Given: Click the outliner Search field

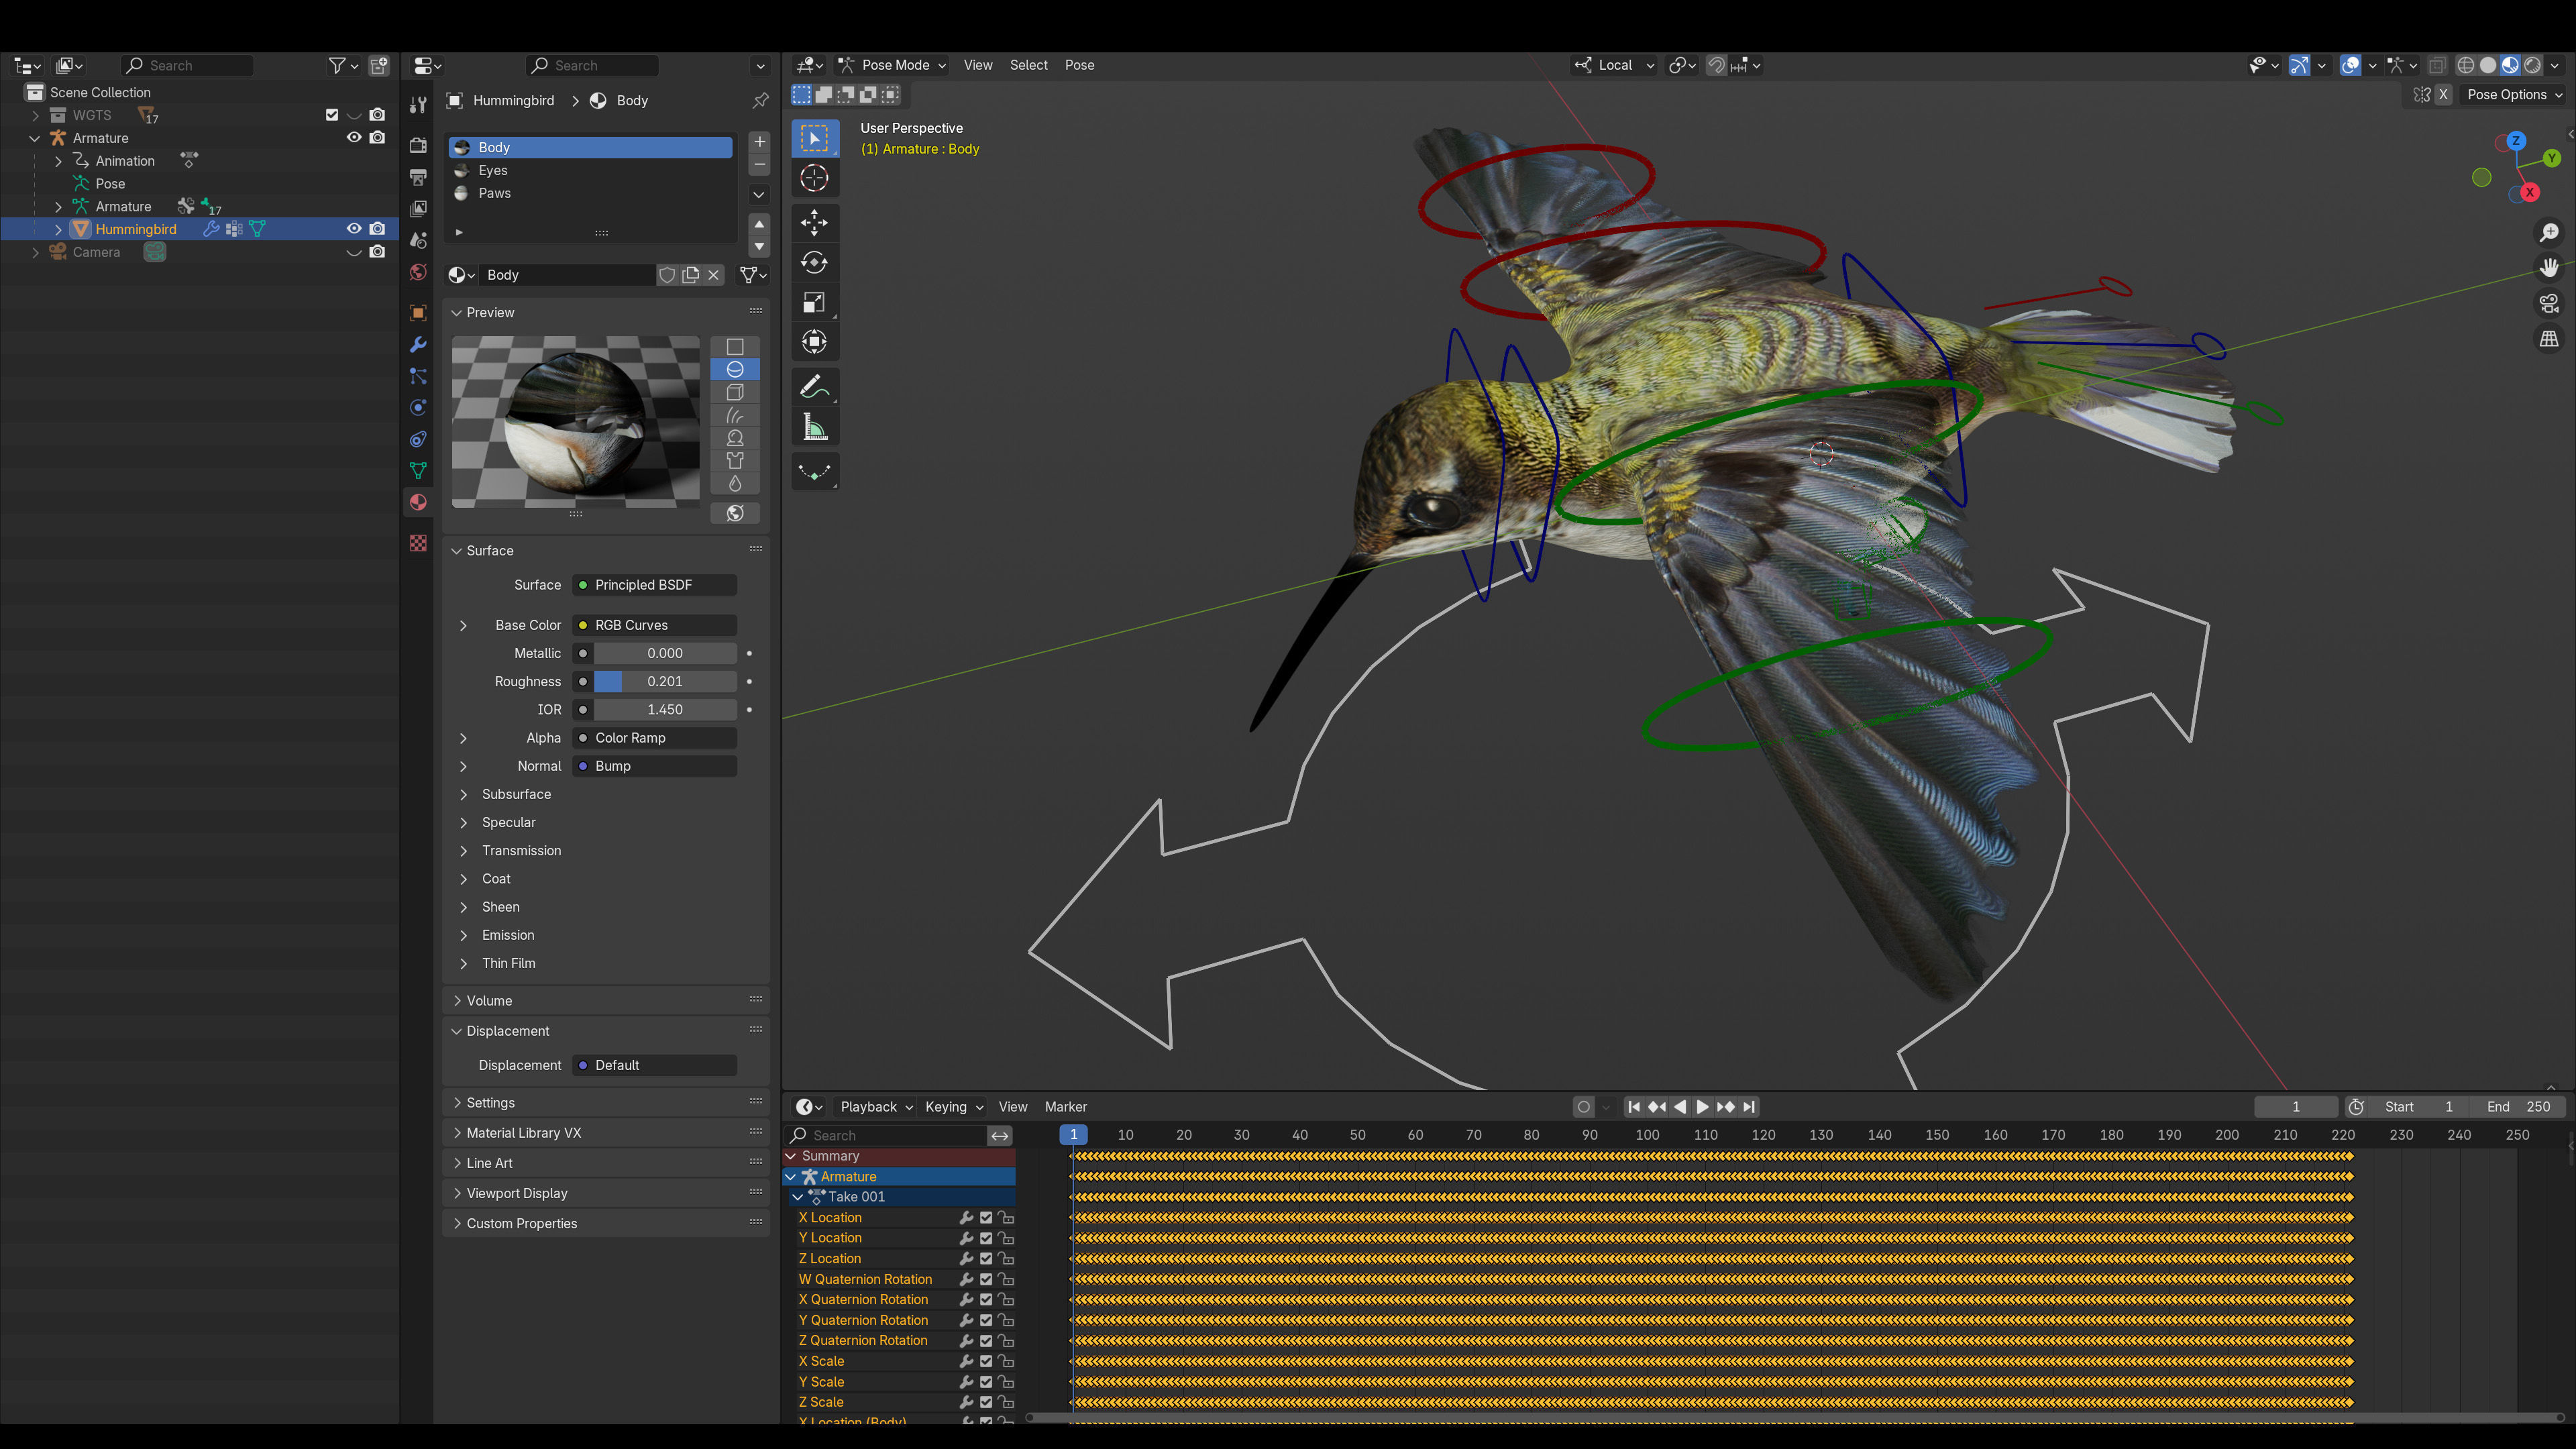Looking at the screenshot, I should [x=187, y=66].
